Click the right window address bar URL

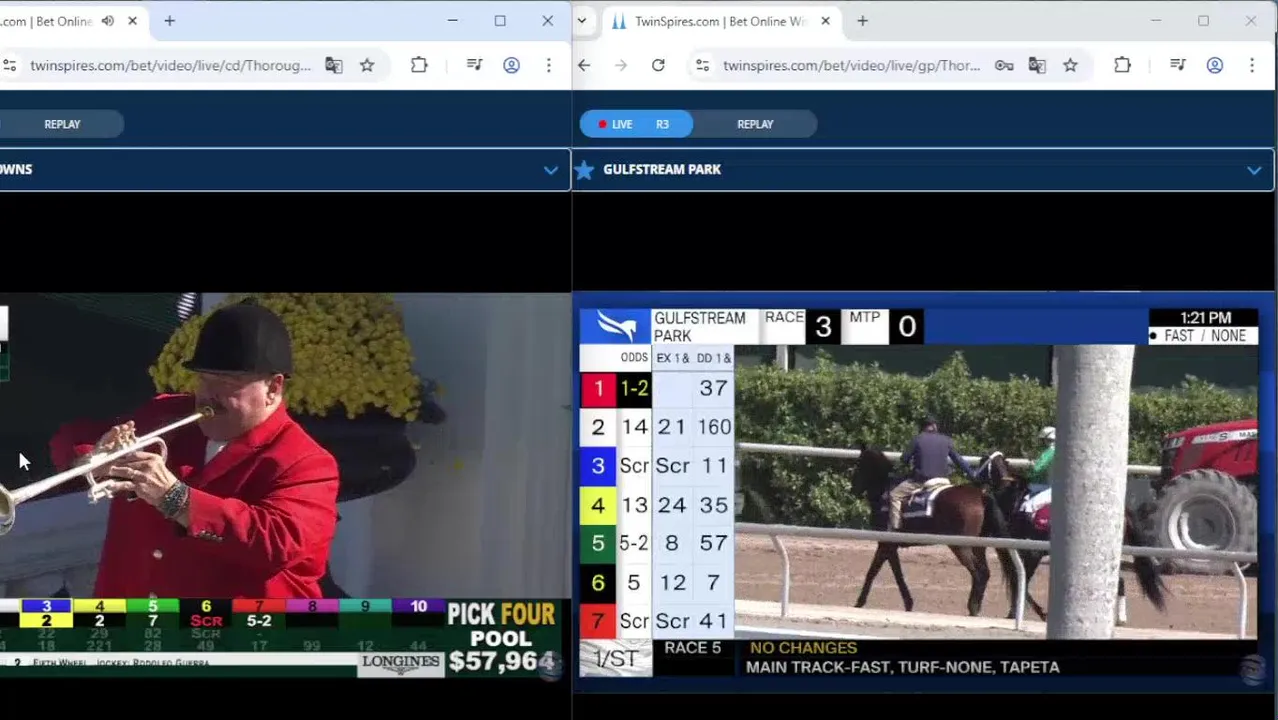tap(851, 65)
